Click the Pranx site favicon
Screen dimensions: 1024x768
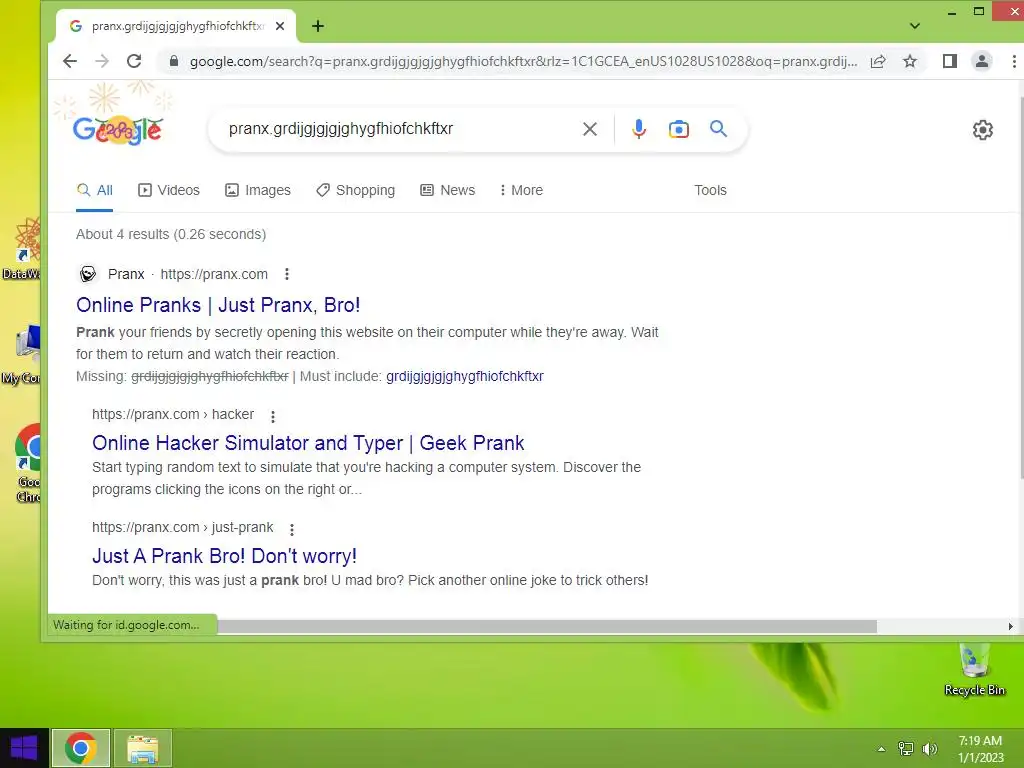(x=88, y=274)
